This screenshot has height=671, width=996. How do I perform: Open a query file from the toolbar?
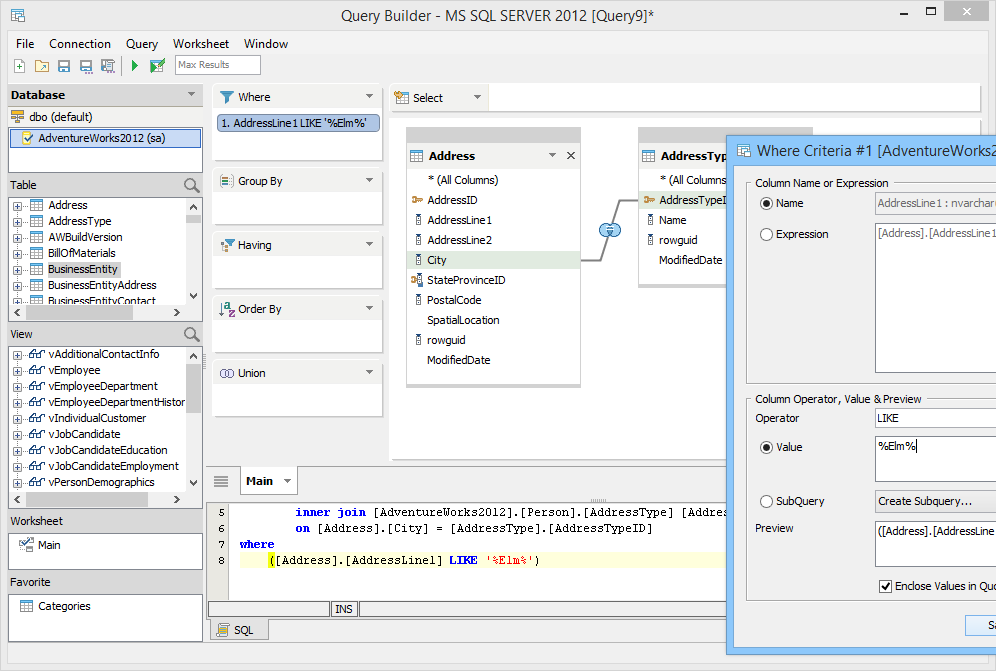point(42,65)
